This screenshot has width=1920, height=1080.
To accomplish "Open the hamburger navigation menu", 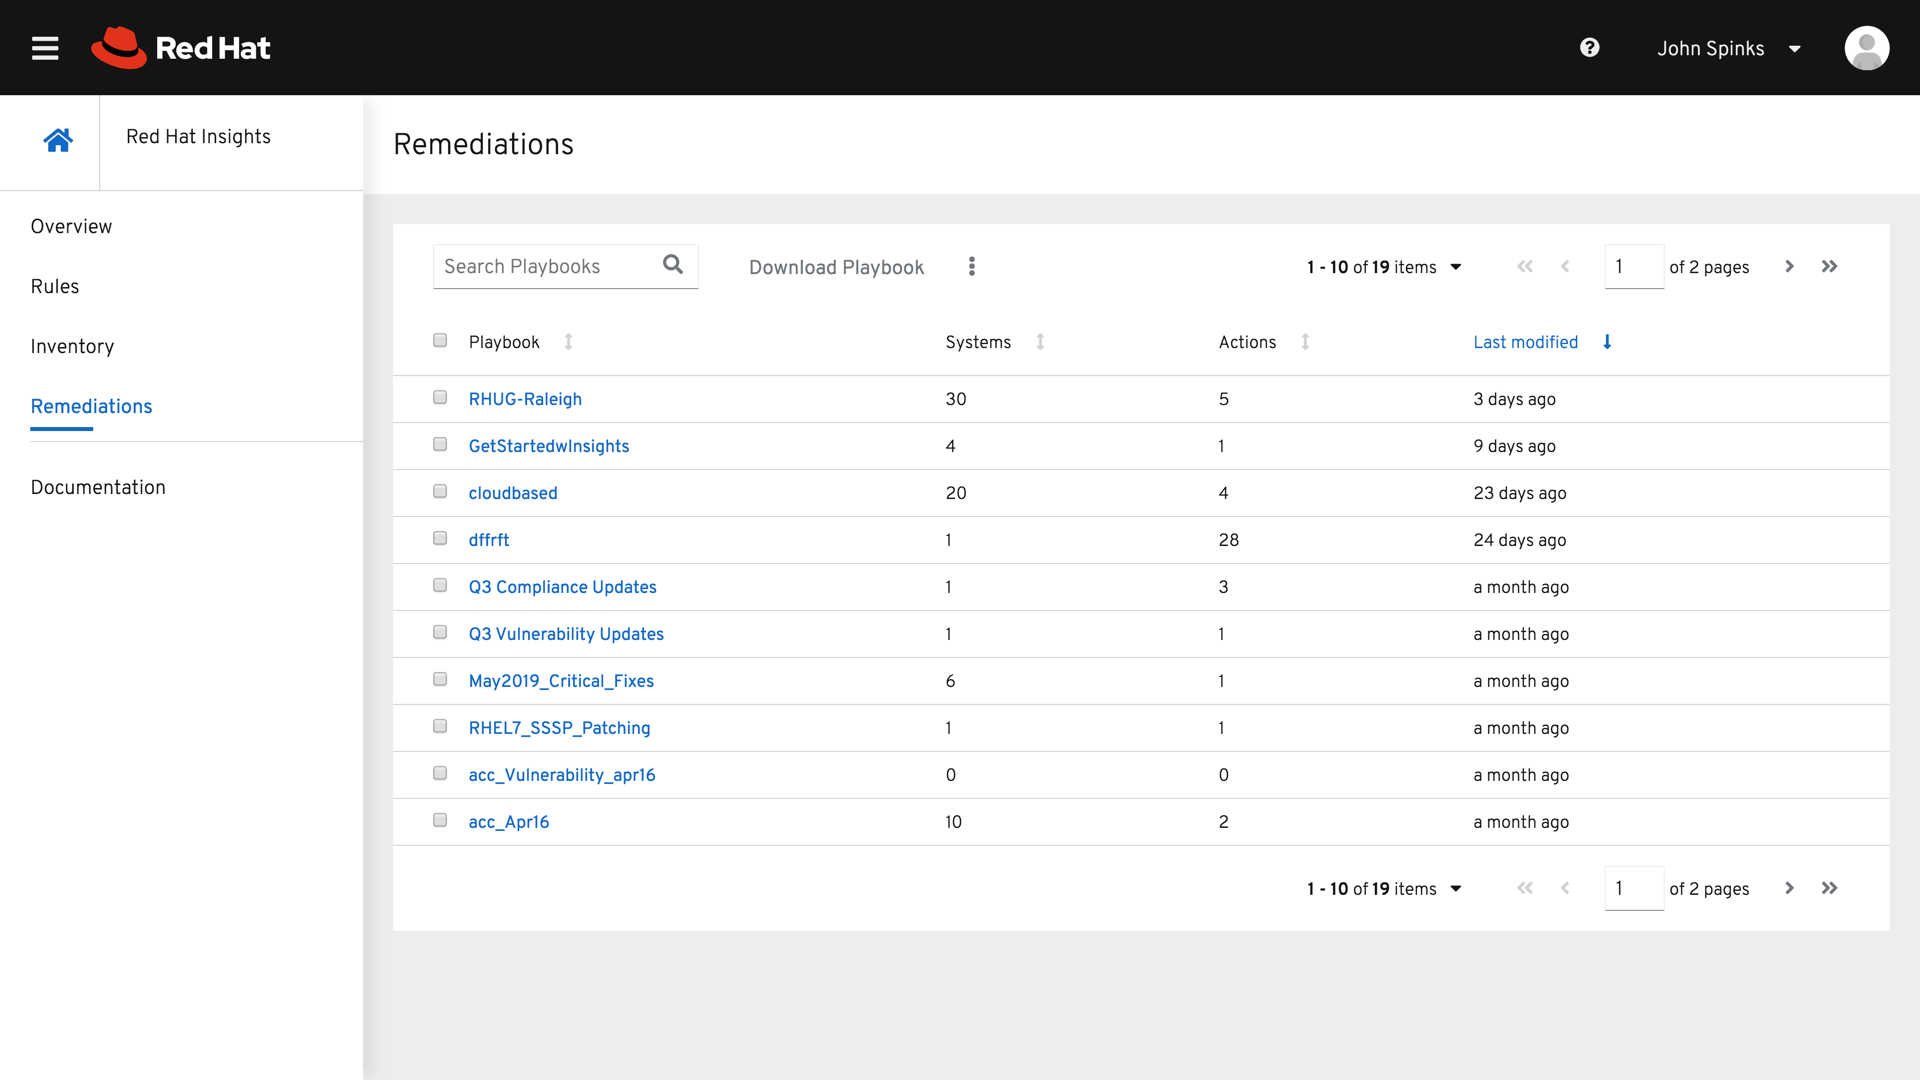I will [x=45, y=48].
